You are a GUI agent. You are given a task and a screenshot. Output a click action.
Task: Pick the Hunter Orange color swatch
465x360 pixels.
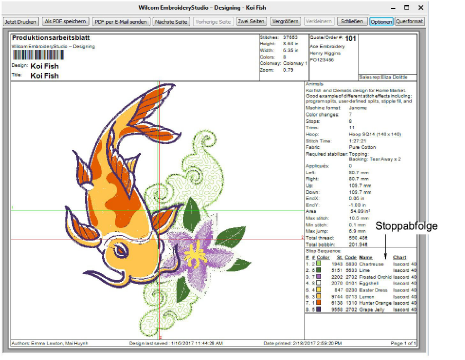click(x=319, y=303)
